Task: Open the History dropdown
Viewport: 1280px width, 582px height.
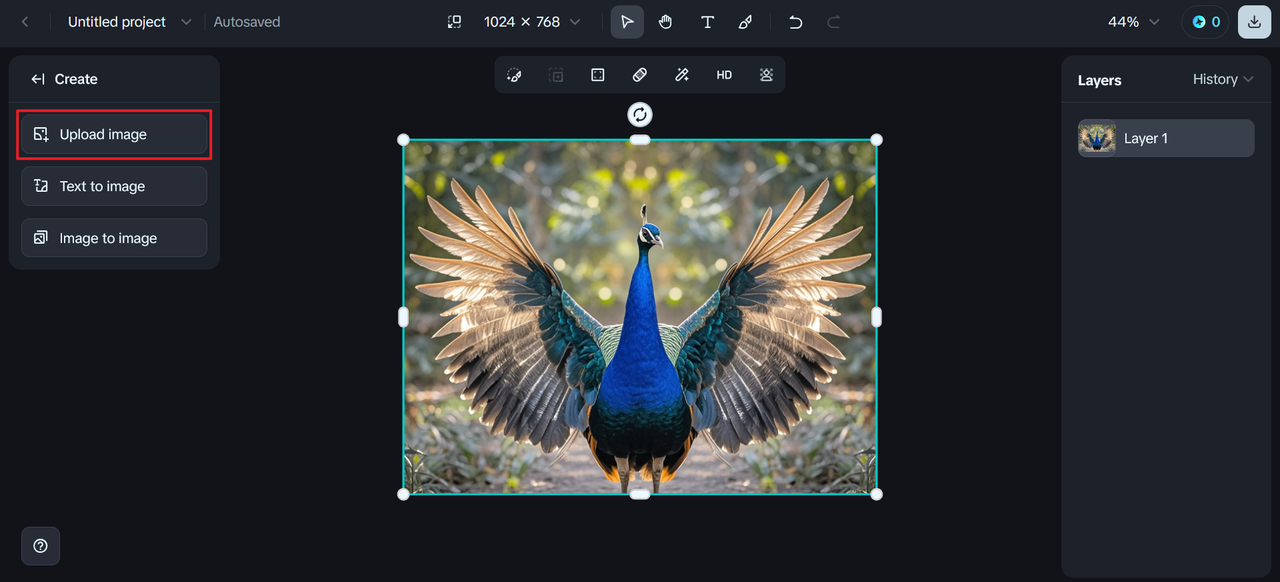Action: pyautogui.click(x=1223, y=79)
